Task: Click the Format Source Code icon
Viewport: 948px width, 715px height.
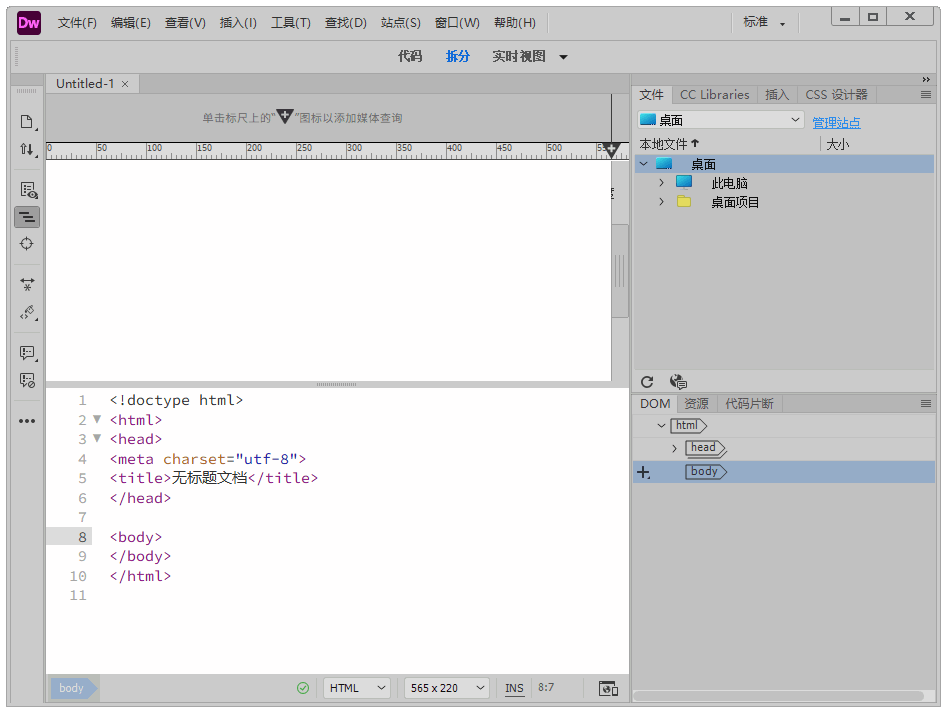Action: (27, 313)
